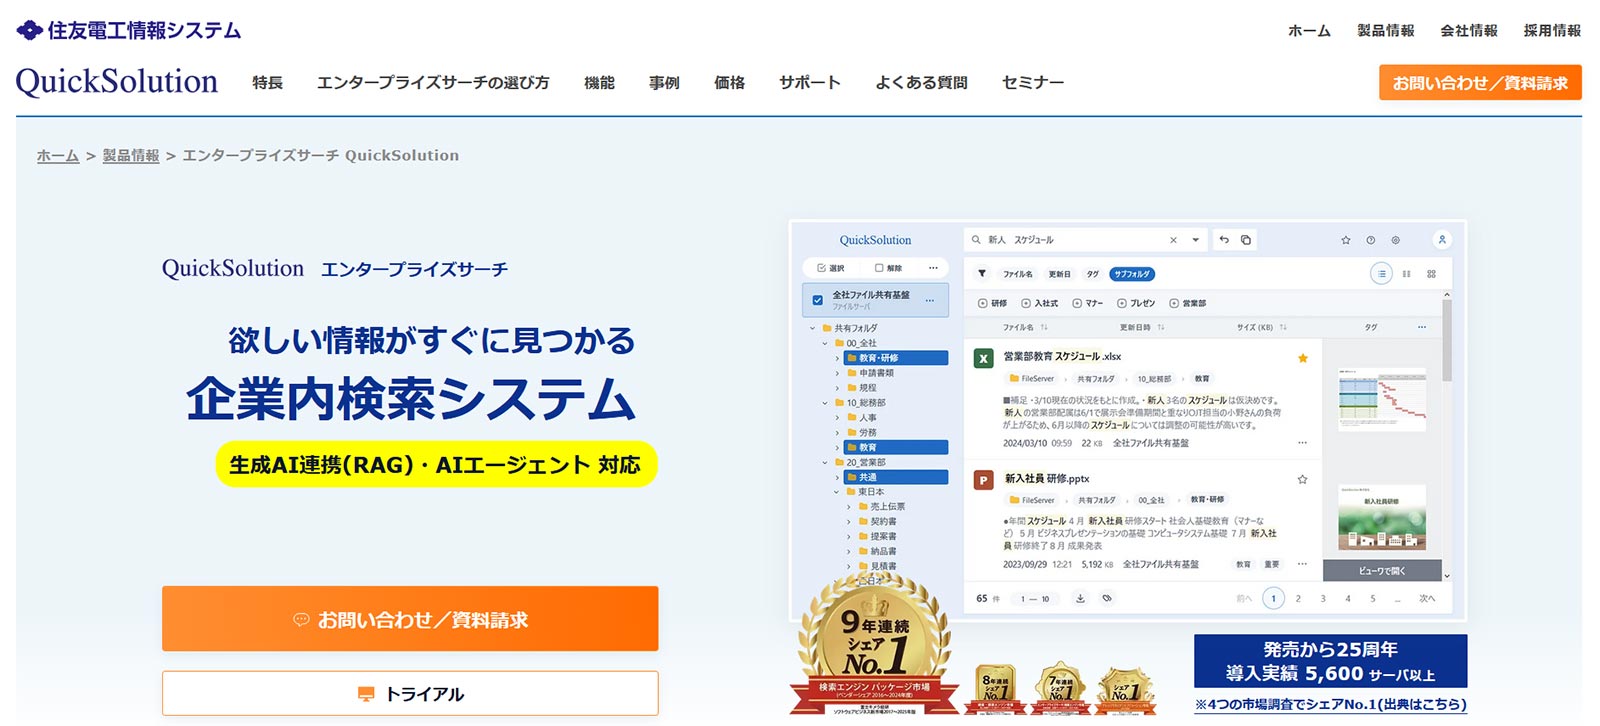Expand the 教育・研修 folder node
The height and width of the screenshot is (726, 1600).
pyautogui.click(x=838, y=358)
